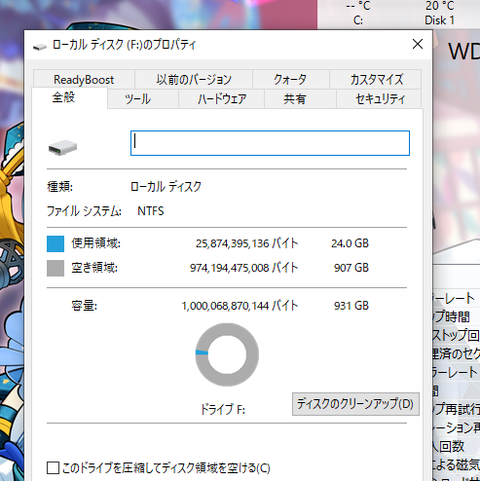Click the ファイル システム: label
The width and height of the screenshot is (480, 481).
[x=84, y=211]
